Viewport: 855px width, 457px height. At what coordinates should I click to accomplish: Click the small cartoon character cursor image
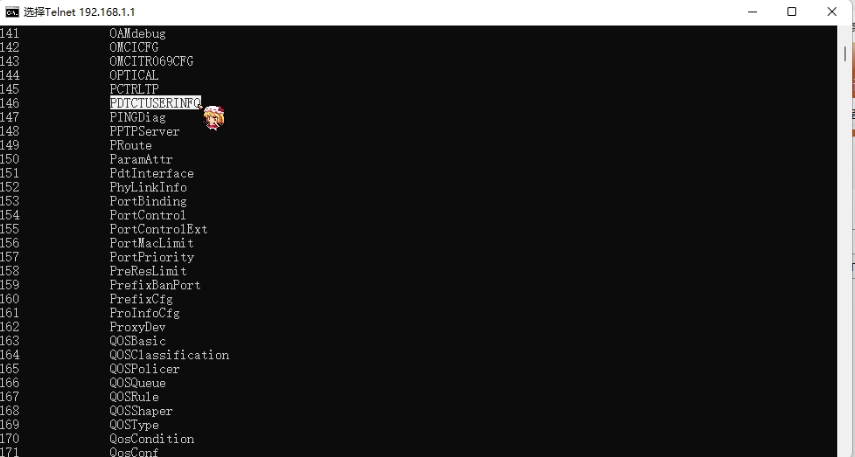[214, 118]
